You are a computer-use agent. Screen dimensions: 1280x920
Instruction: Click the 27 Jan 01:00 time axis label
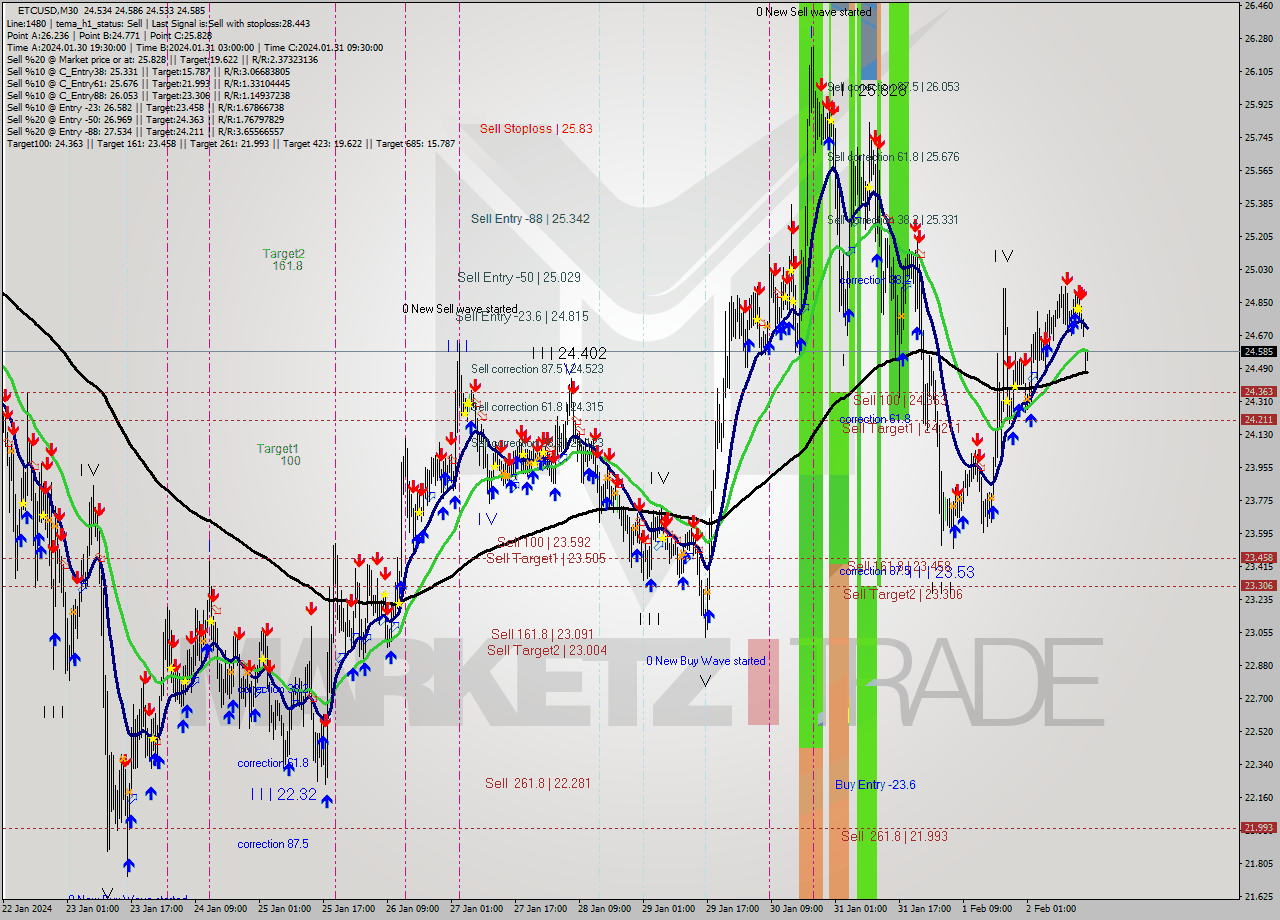coord(475,909)
